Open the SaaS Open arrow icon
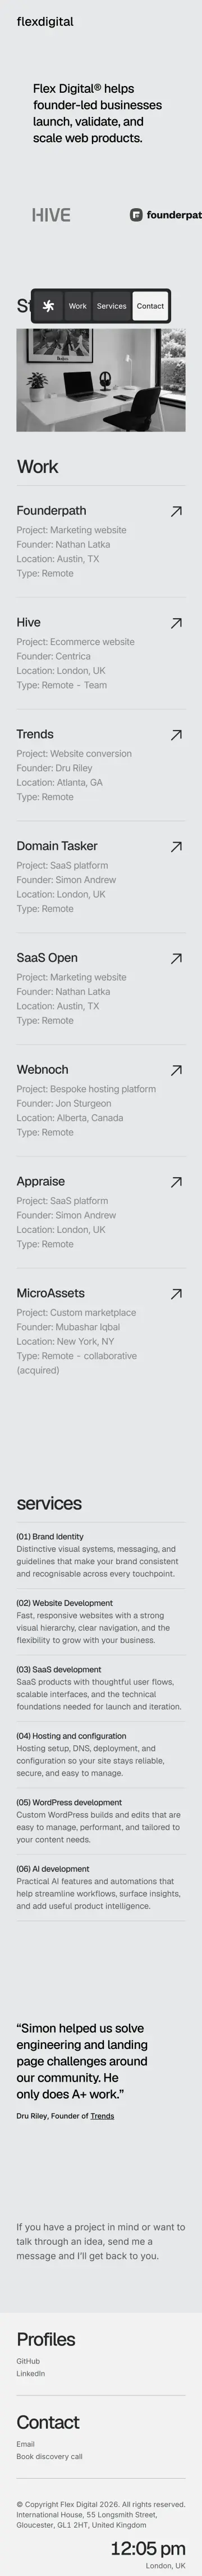 [176, 958]
